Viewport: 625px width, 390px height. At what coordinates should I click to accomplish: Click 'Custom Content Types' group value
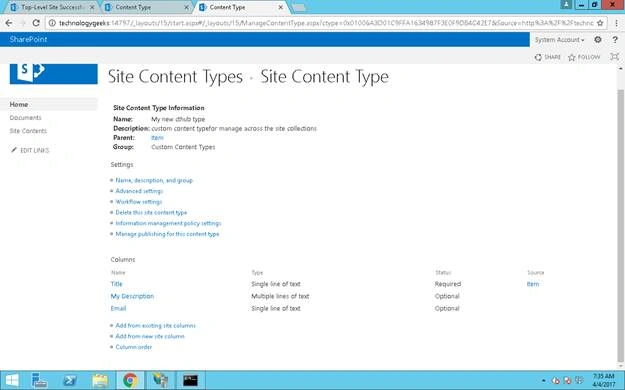pyautogui.click(x=183, y=147)
